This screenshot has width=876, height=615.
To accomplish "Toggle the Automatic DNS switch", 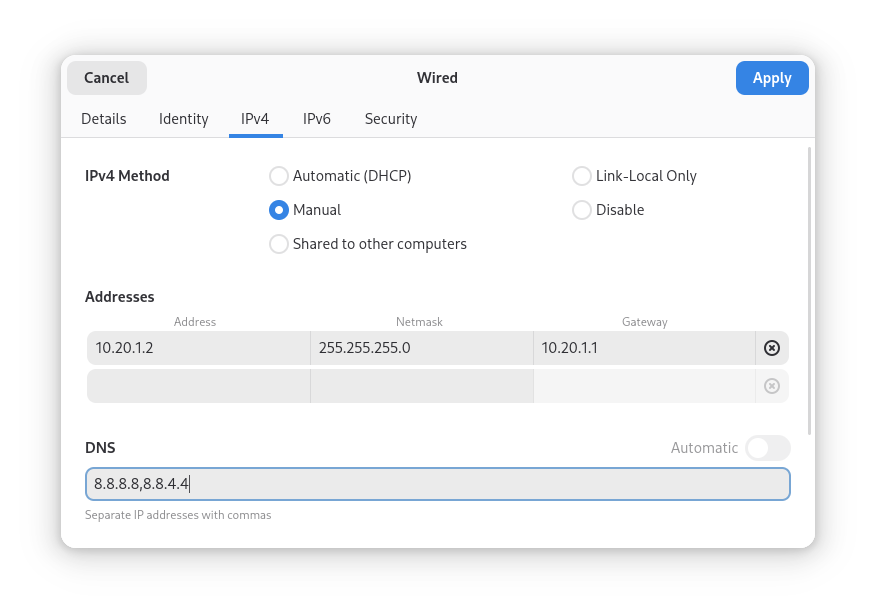I will pyautogui.click(x=767, y=448).
